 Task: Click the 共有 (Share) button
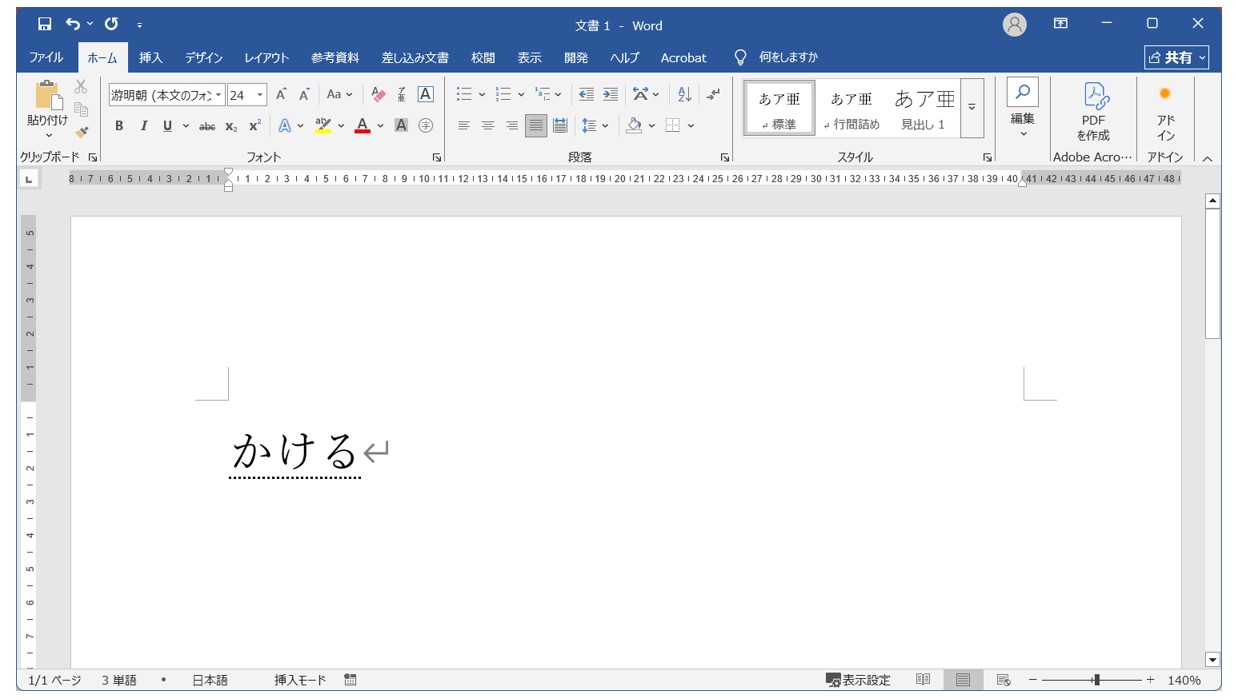click(1177, 58)
